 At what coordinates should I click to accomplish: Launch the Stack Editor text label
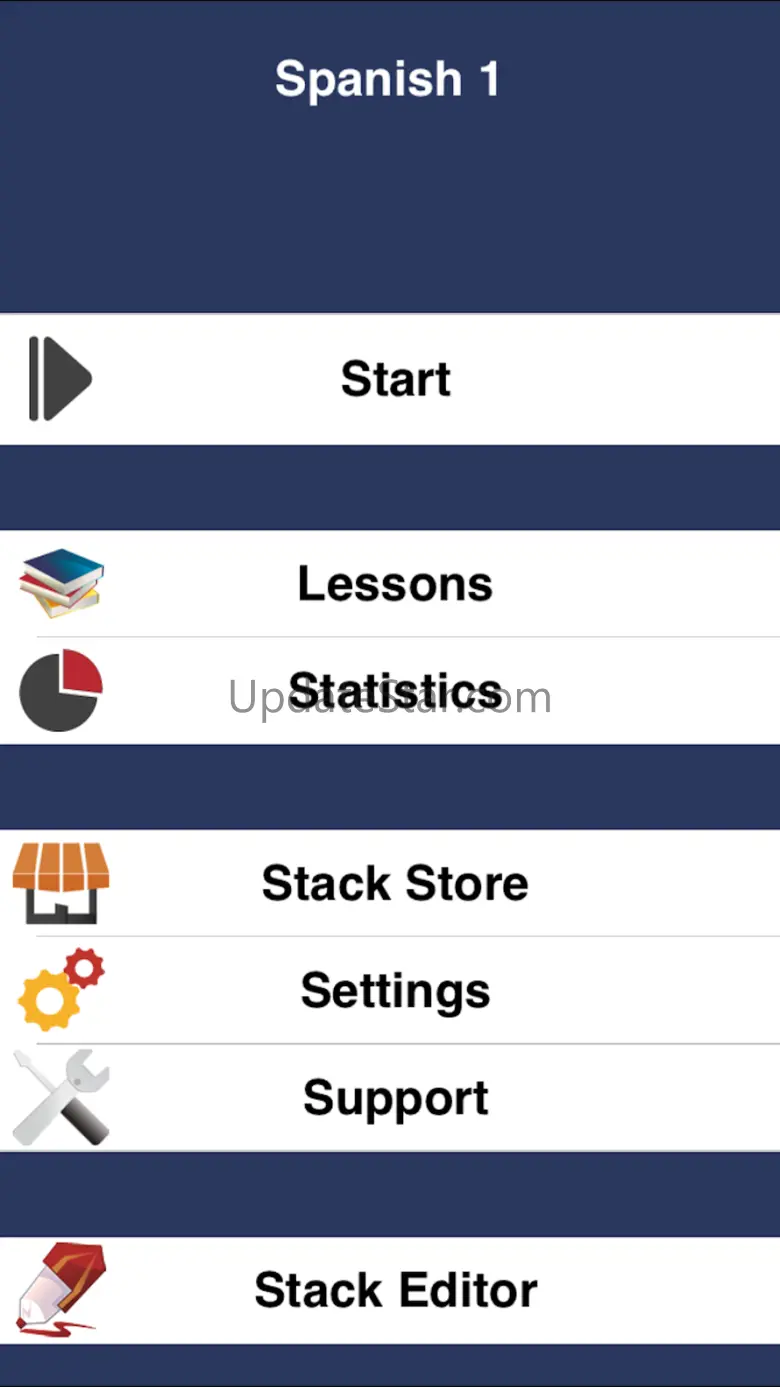coord(396,1290)
